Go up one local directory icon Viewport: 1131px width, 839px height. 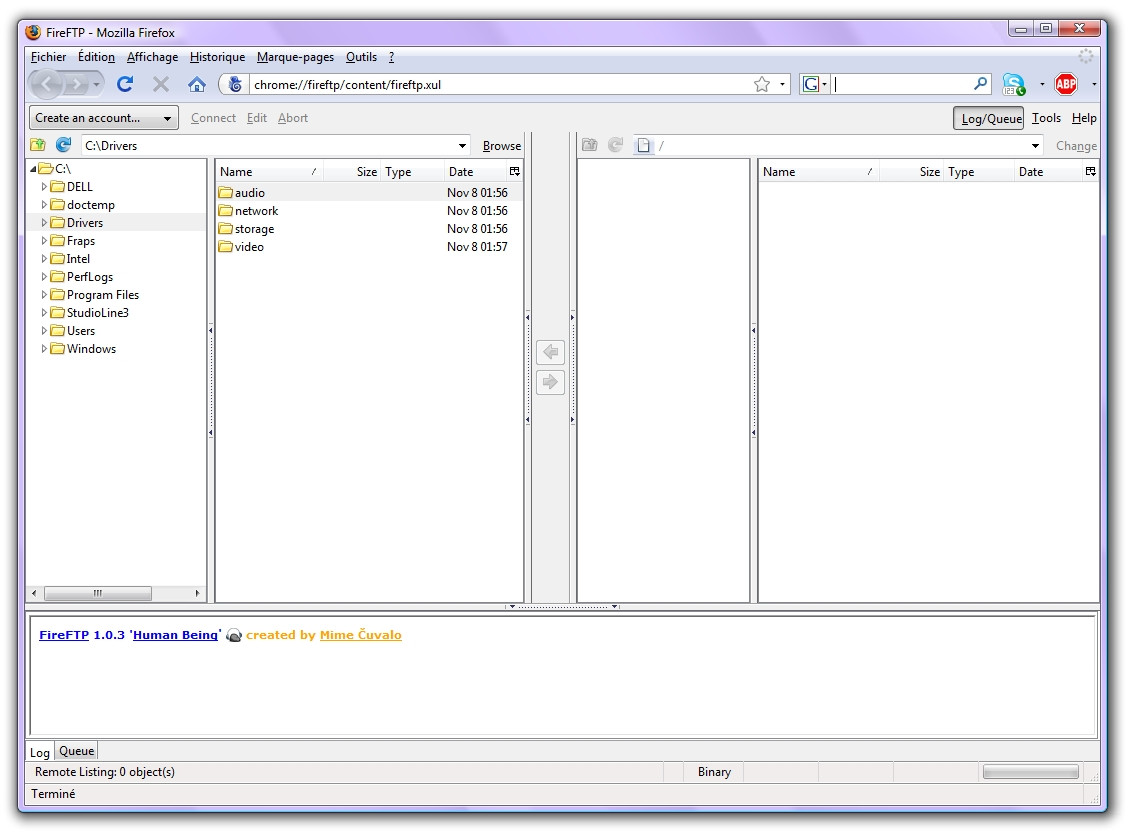[x=38, y=145]
